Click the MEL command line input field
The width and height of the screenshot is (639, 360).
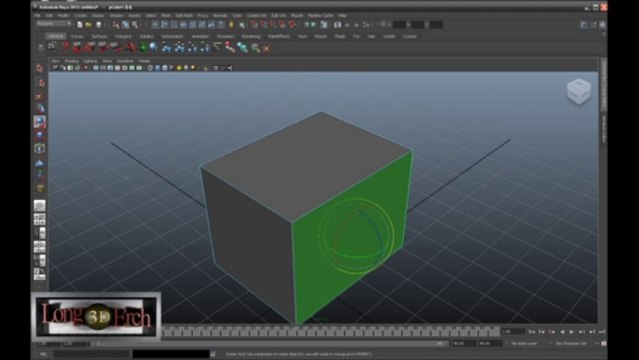click(91, 354)
